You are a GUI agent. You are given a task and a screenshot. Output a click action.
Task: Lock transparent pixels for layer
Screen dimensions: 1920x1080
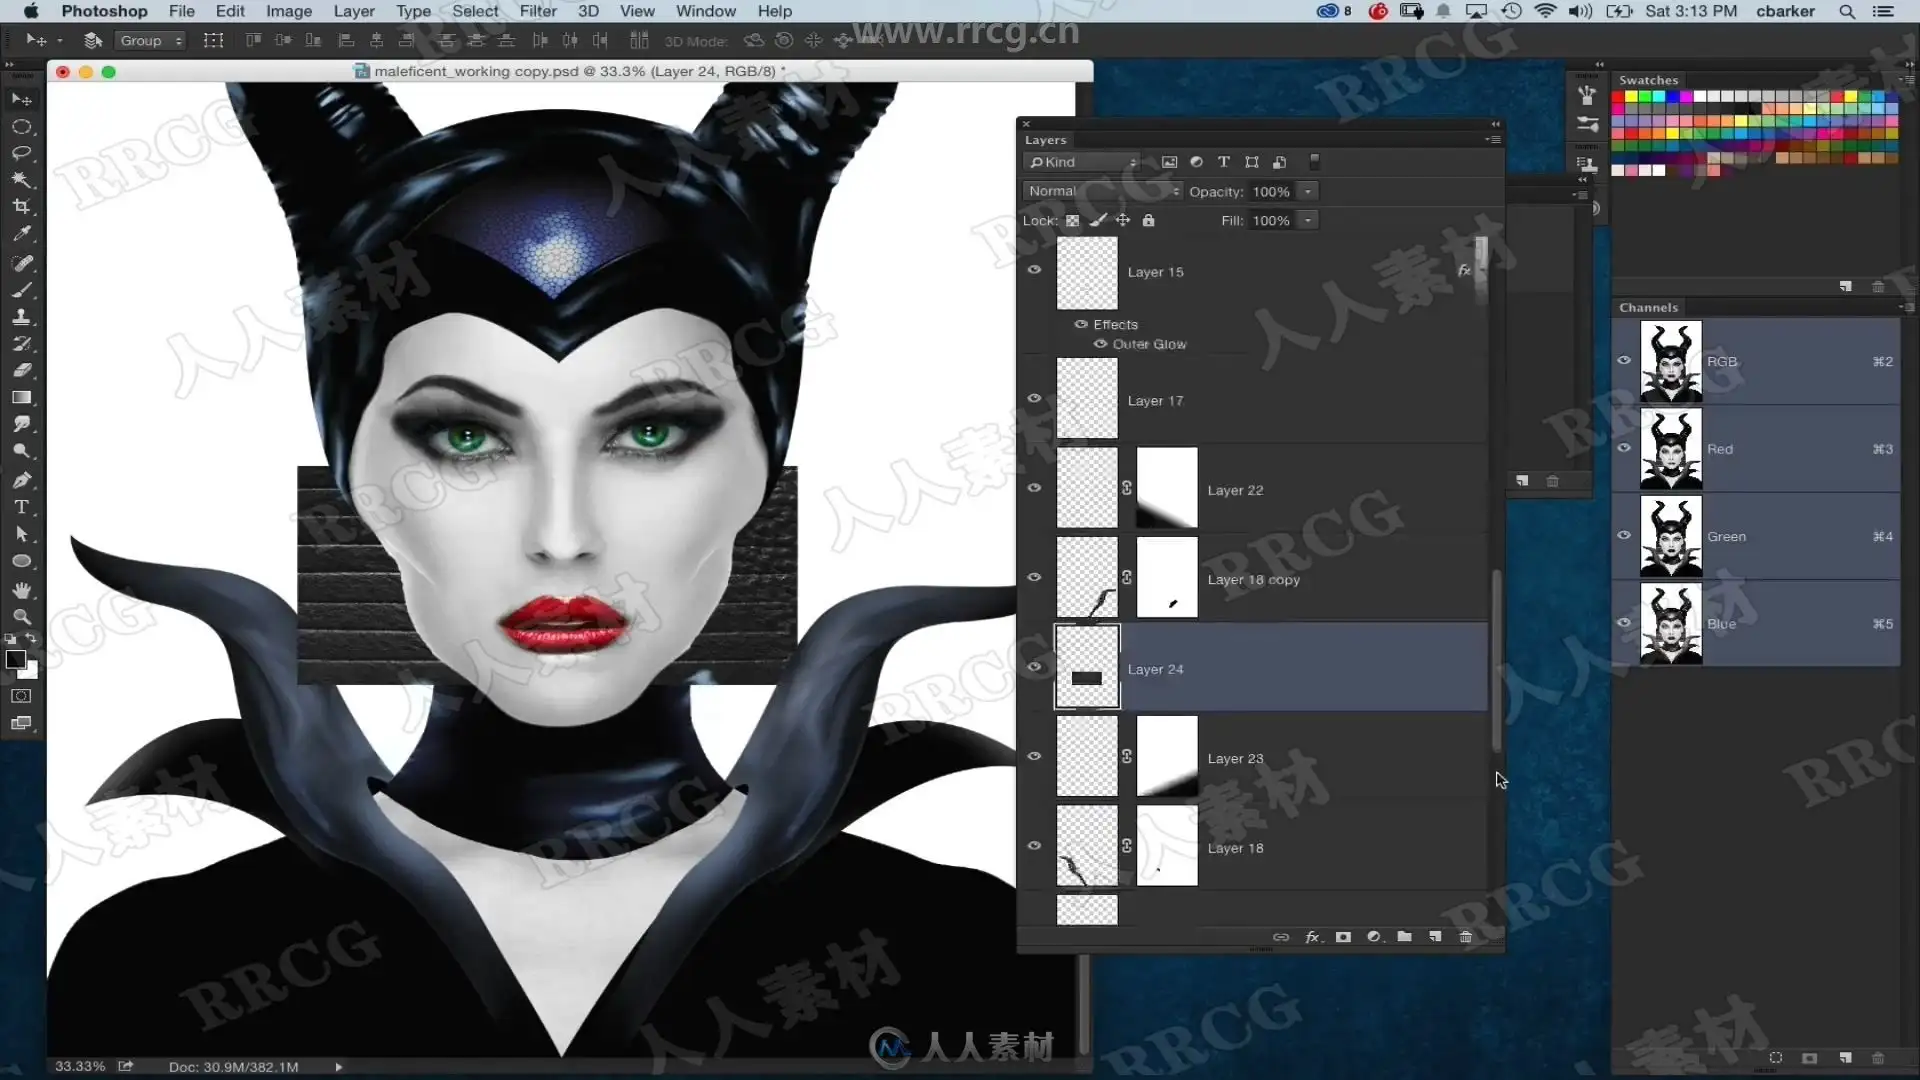point(1073,220)
